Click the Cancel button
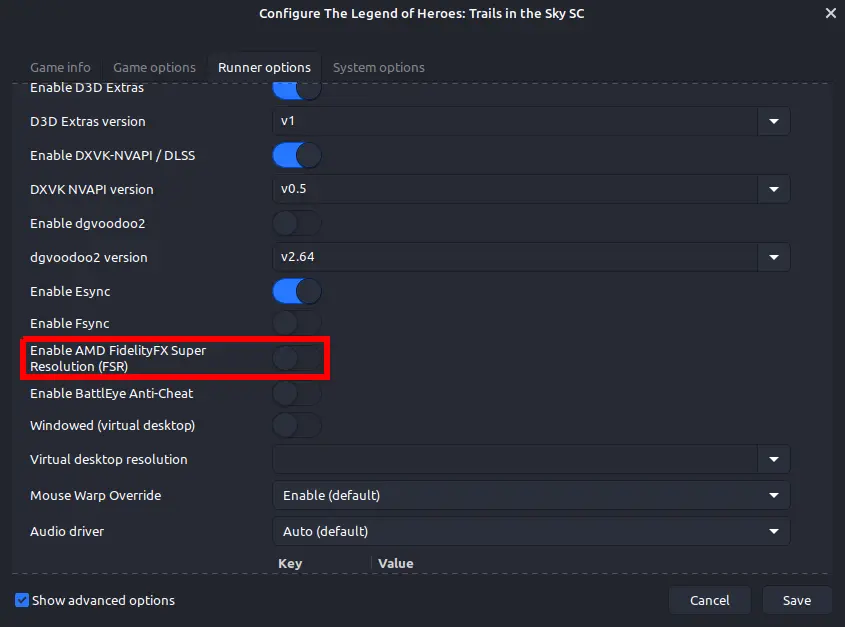845x627 pixels. coord(709,600)
